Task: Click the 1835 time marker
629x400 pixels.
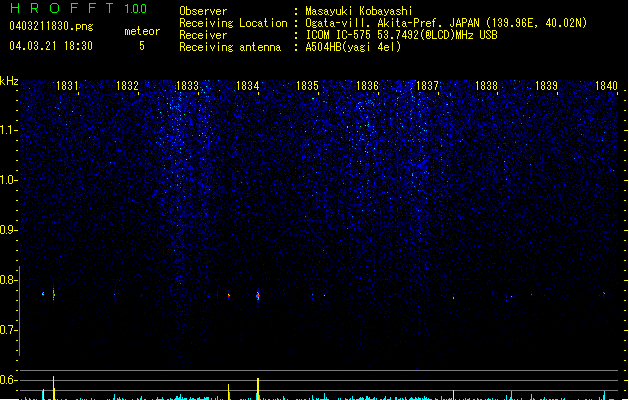Action: [307, 86]
